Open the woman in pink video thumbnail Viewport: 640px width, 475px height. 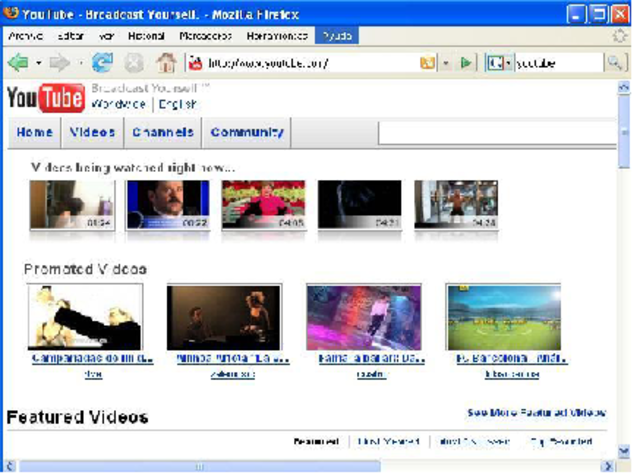264,205
